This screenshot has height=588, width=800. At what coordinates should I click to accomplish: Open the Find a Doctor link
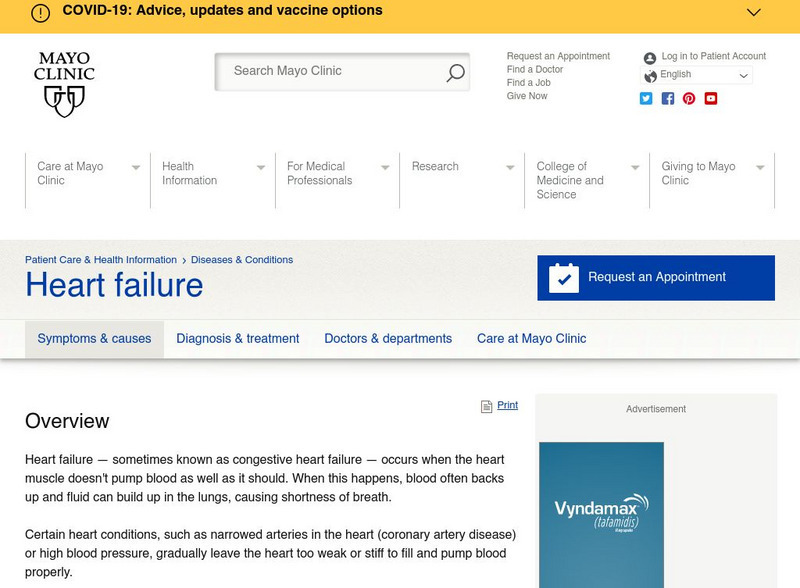(x=535, y=70)
